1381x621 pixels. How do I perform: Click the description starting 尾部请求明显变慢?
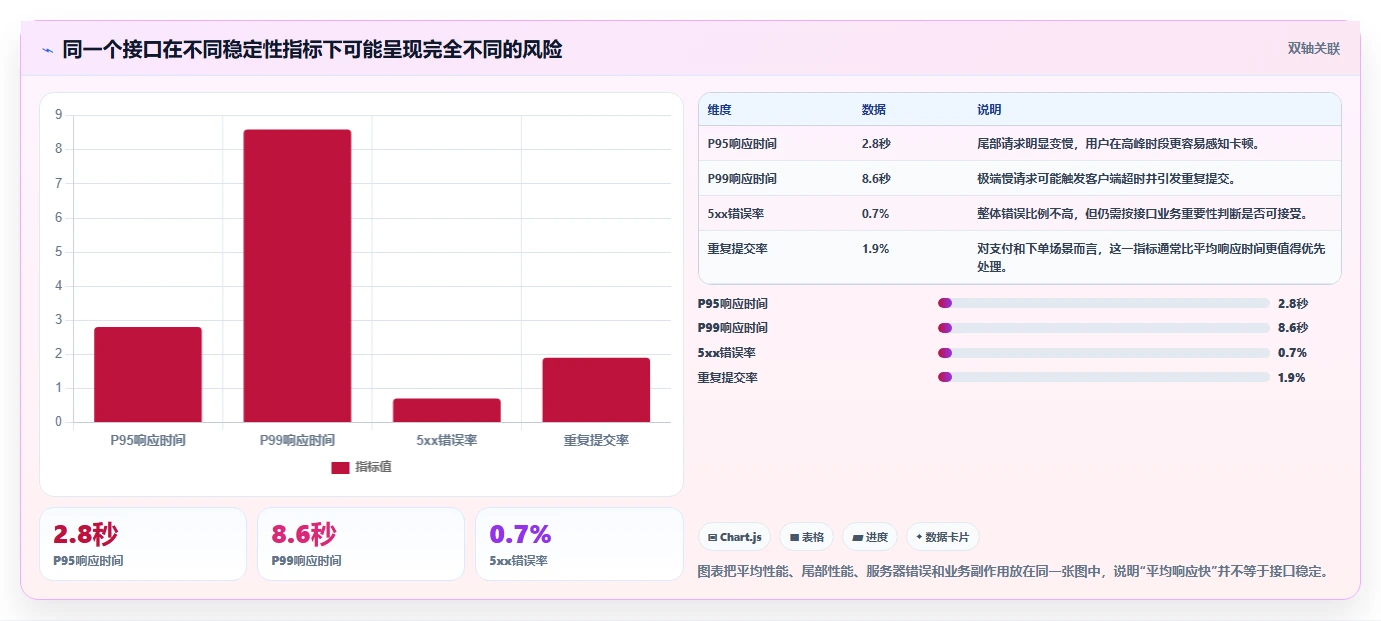point(1119,144)
